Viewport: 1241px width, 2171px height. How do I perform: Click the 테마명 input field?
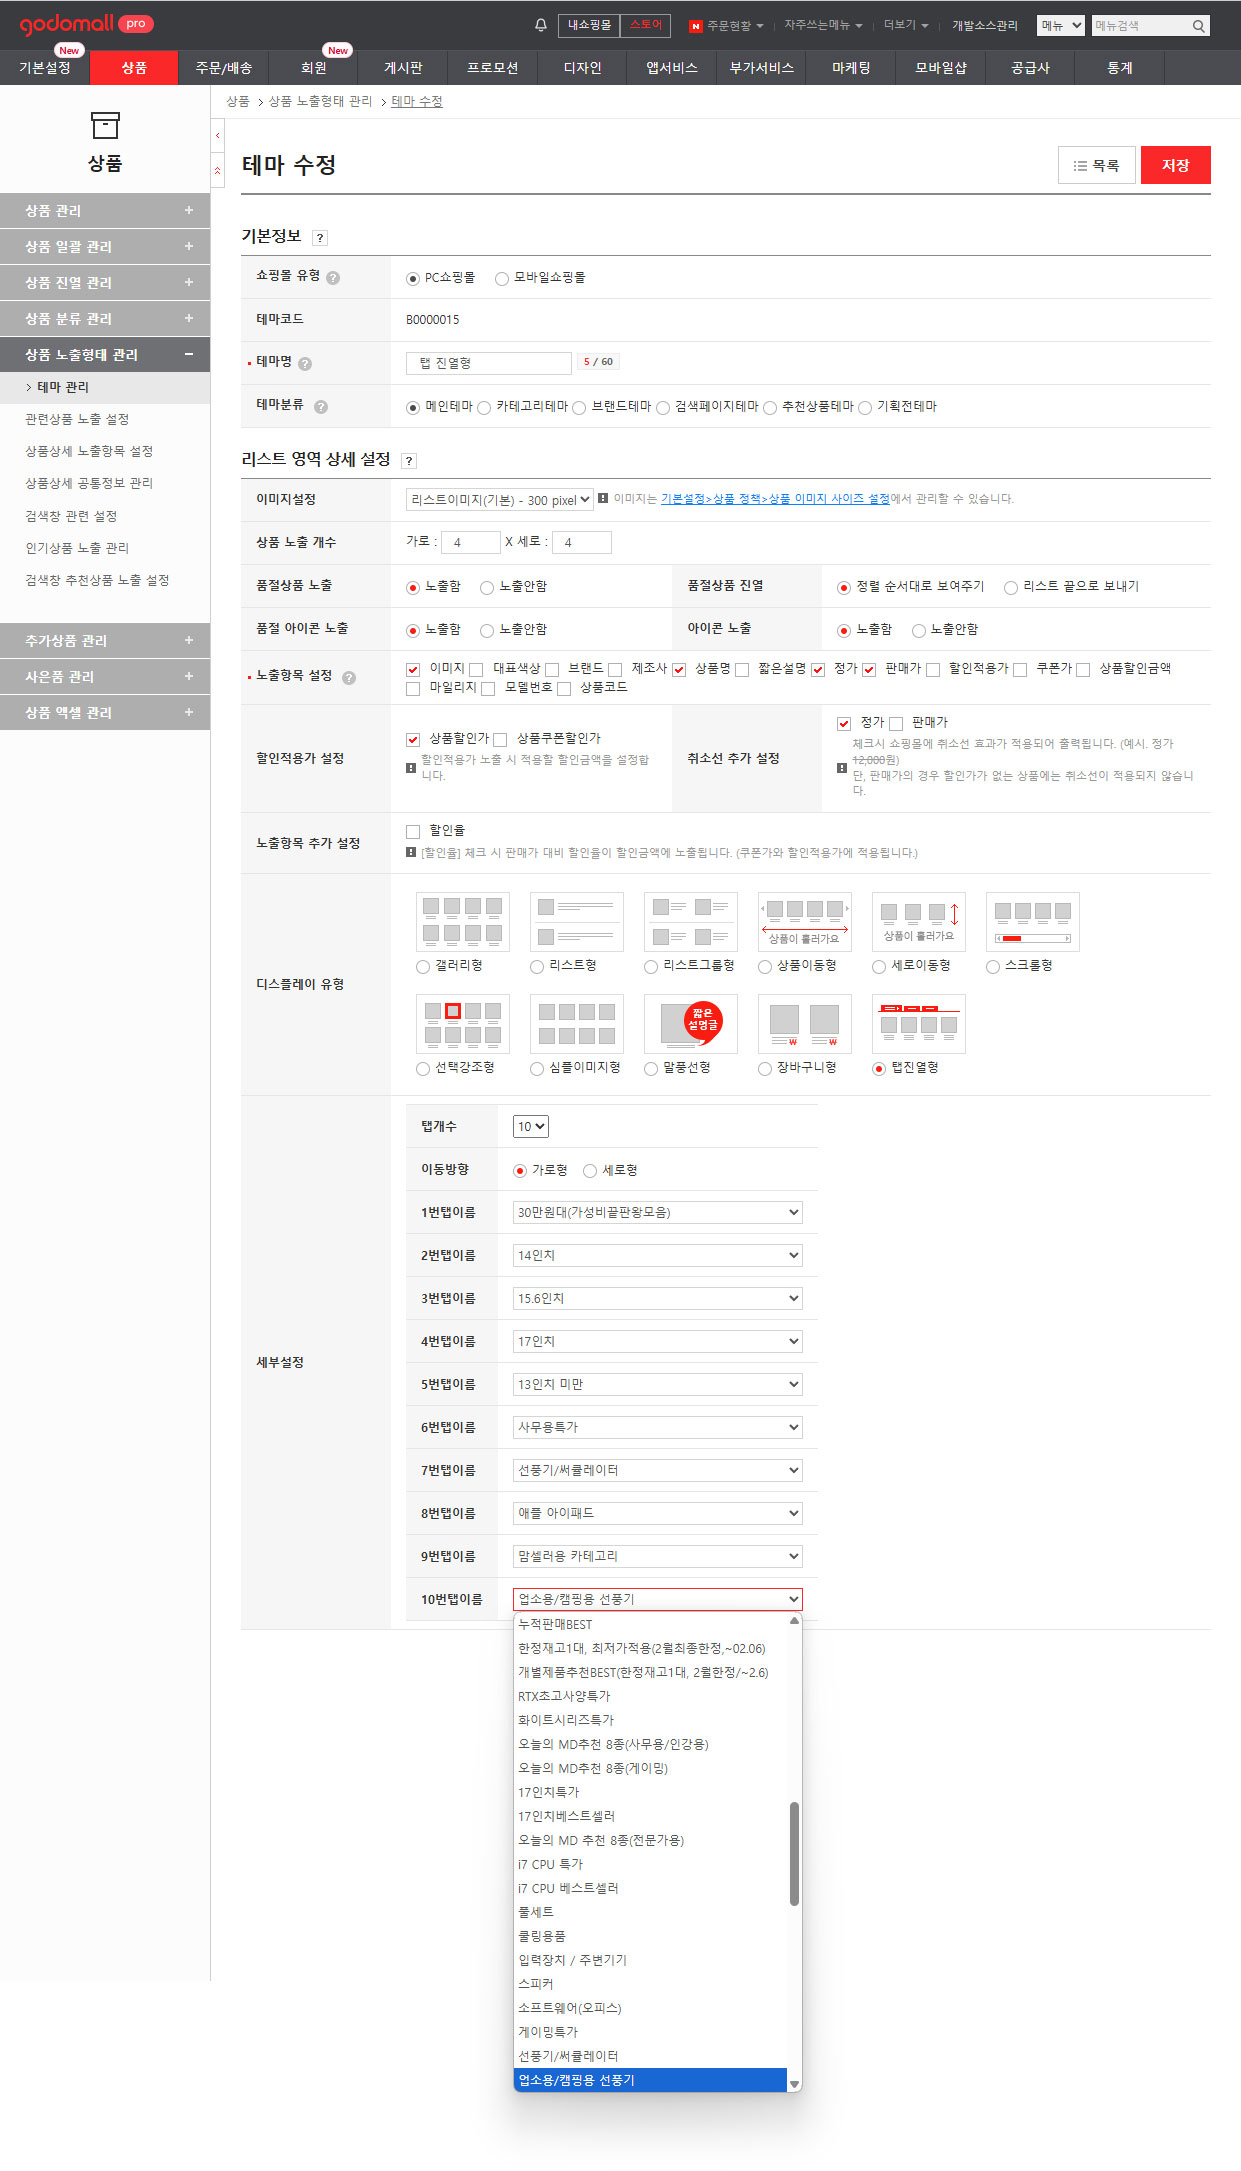point(489,363)
